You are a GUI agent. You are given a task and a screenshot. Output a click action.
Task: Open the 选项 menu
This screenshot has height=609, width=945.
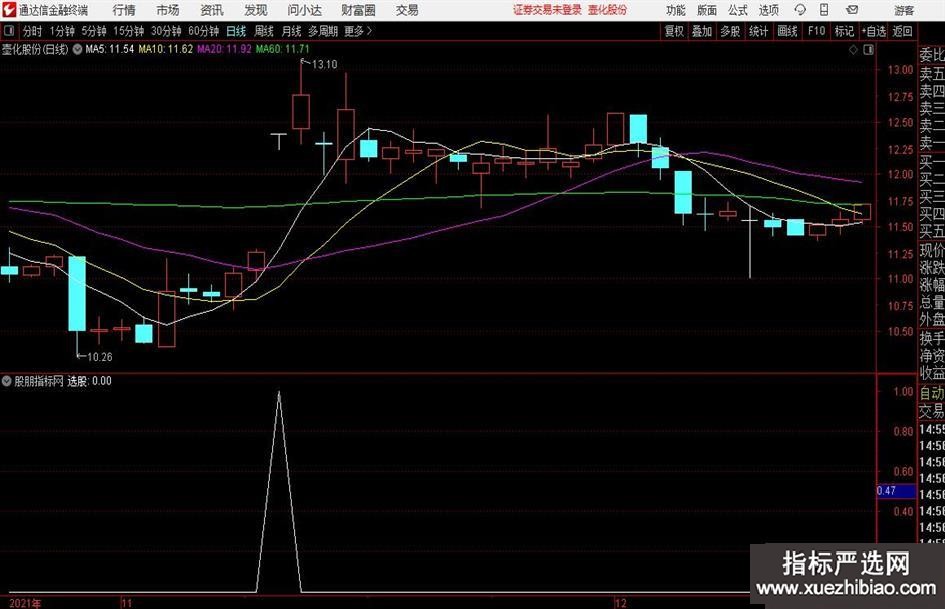tap(768, 10)
